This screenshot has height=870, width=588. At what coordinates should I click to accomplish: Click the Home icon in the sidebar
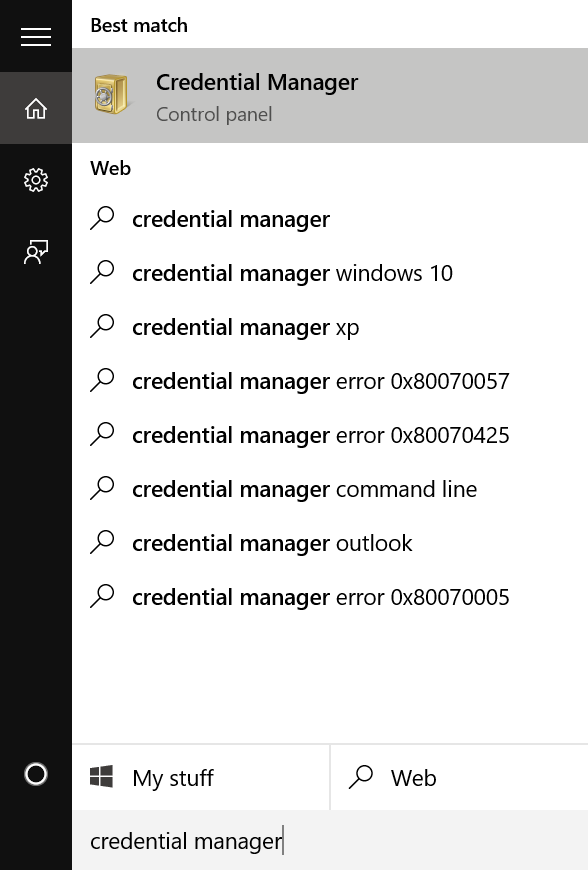click(36, 108)
